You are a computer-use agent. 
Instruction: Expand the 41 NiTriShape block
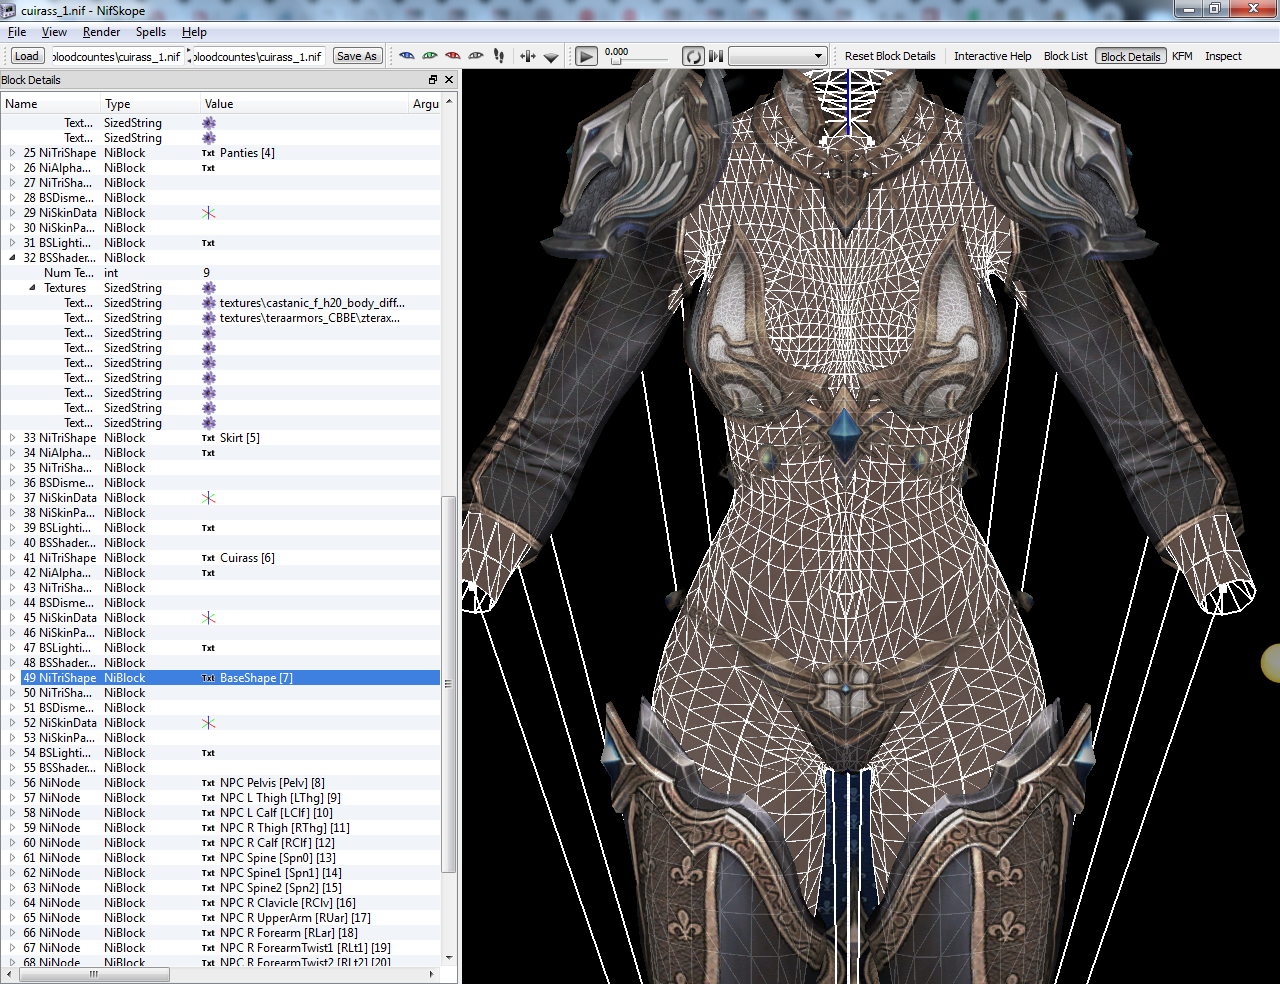click(12, 558)
